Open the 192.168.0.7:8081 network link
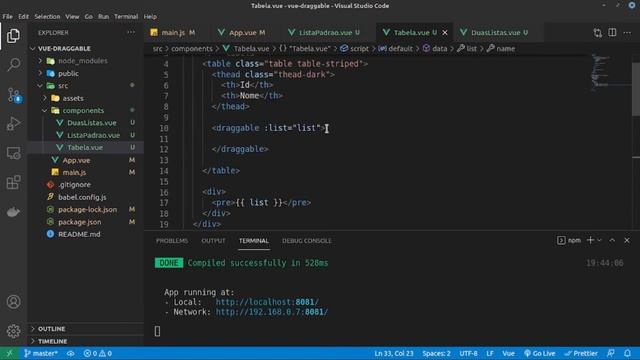This screenshot has height=360, width=640. 272,312
